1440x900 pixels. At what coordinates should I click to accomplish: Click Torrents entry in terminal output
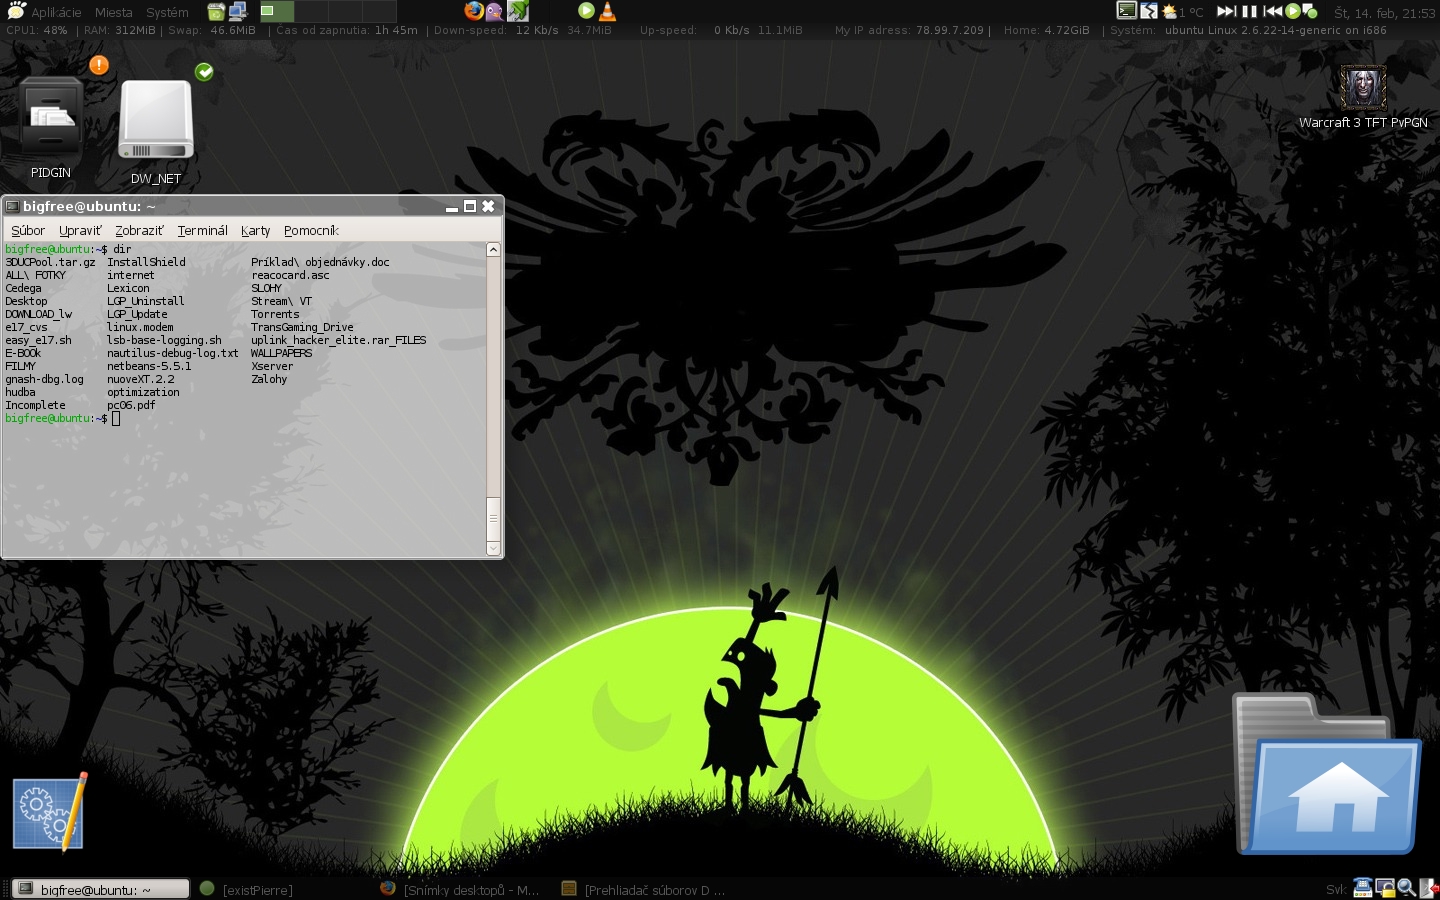pos(275,314)
